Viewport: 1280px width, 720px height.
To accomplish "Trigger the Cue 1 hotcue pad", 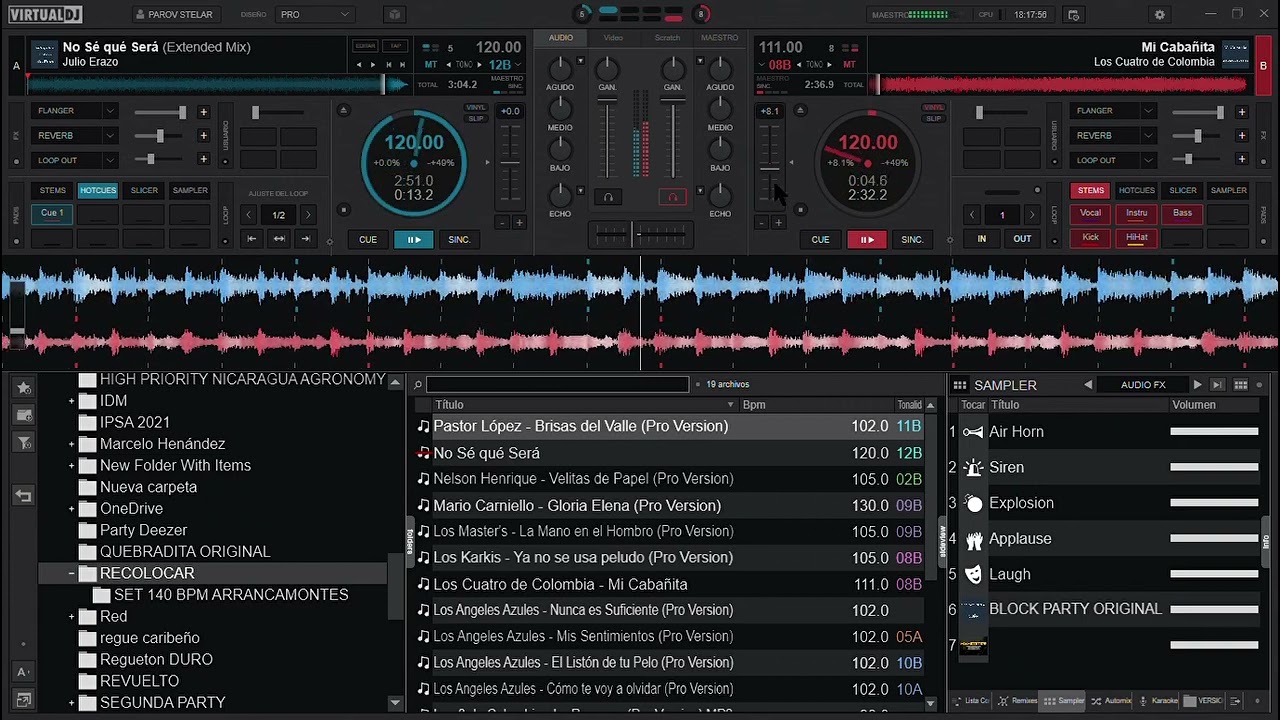I will click(52, 213).
